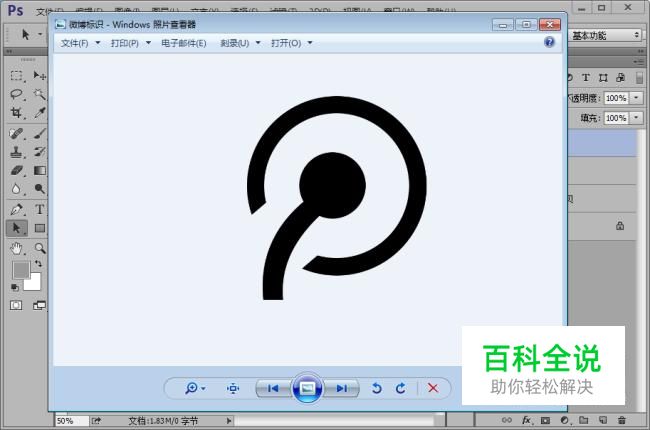Click the fill 100% input field

coord(616,118)
